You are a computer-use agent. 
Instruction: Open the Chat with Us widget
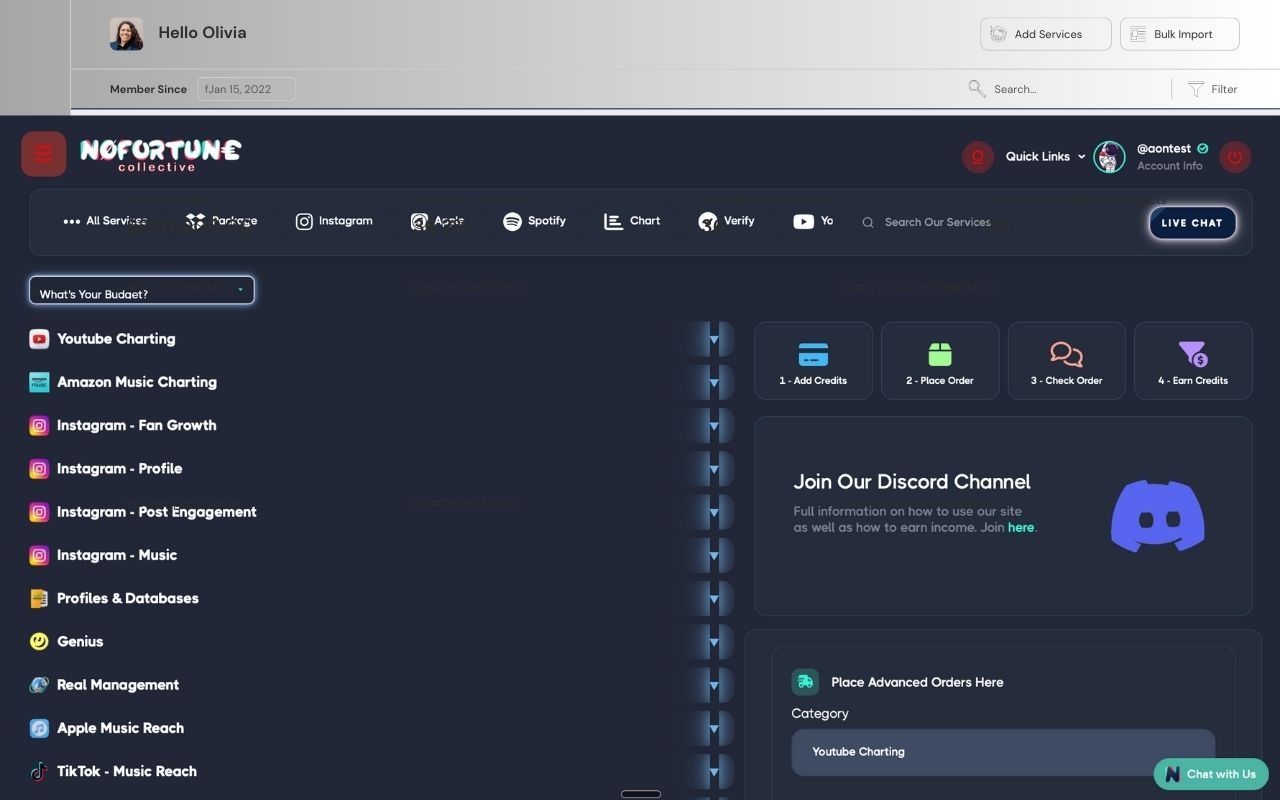pos(1211,774)
